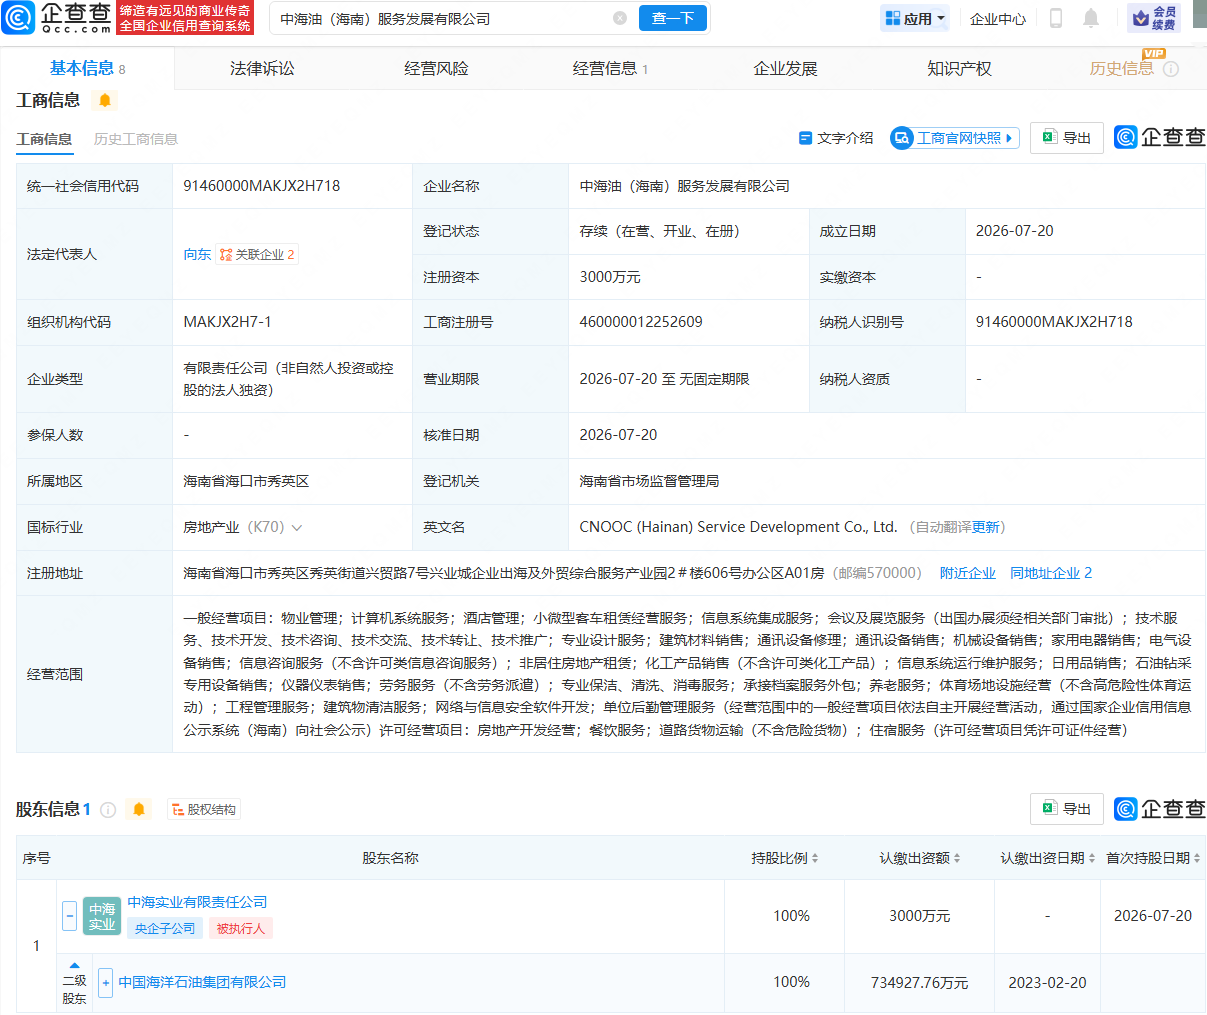This screenshot has width=1207, height=1015.
Task: Click 登记机关 海南省市场监督管理局 value
Action: (649, 481)
